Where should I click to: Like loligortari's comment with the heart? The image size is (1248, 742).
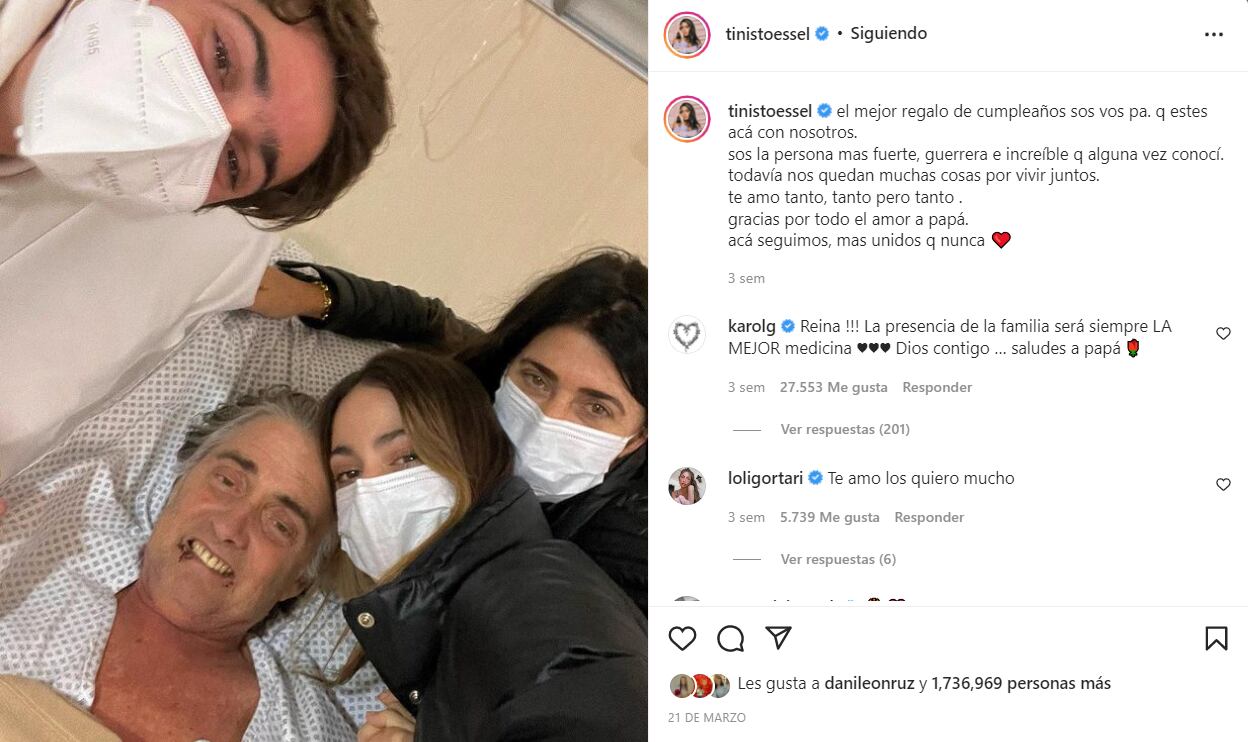[1223, 485]
